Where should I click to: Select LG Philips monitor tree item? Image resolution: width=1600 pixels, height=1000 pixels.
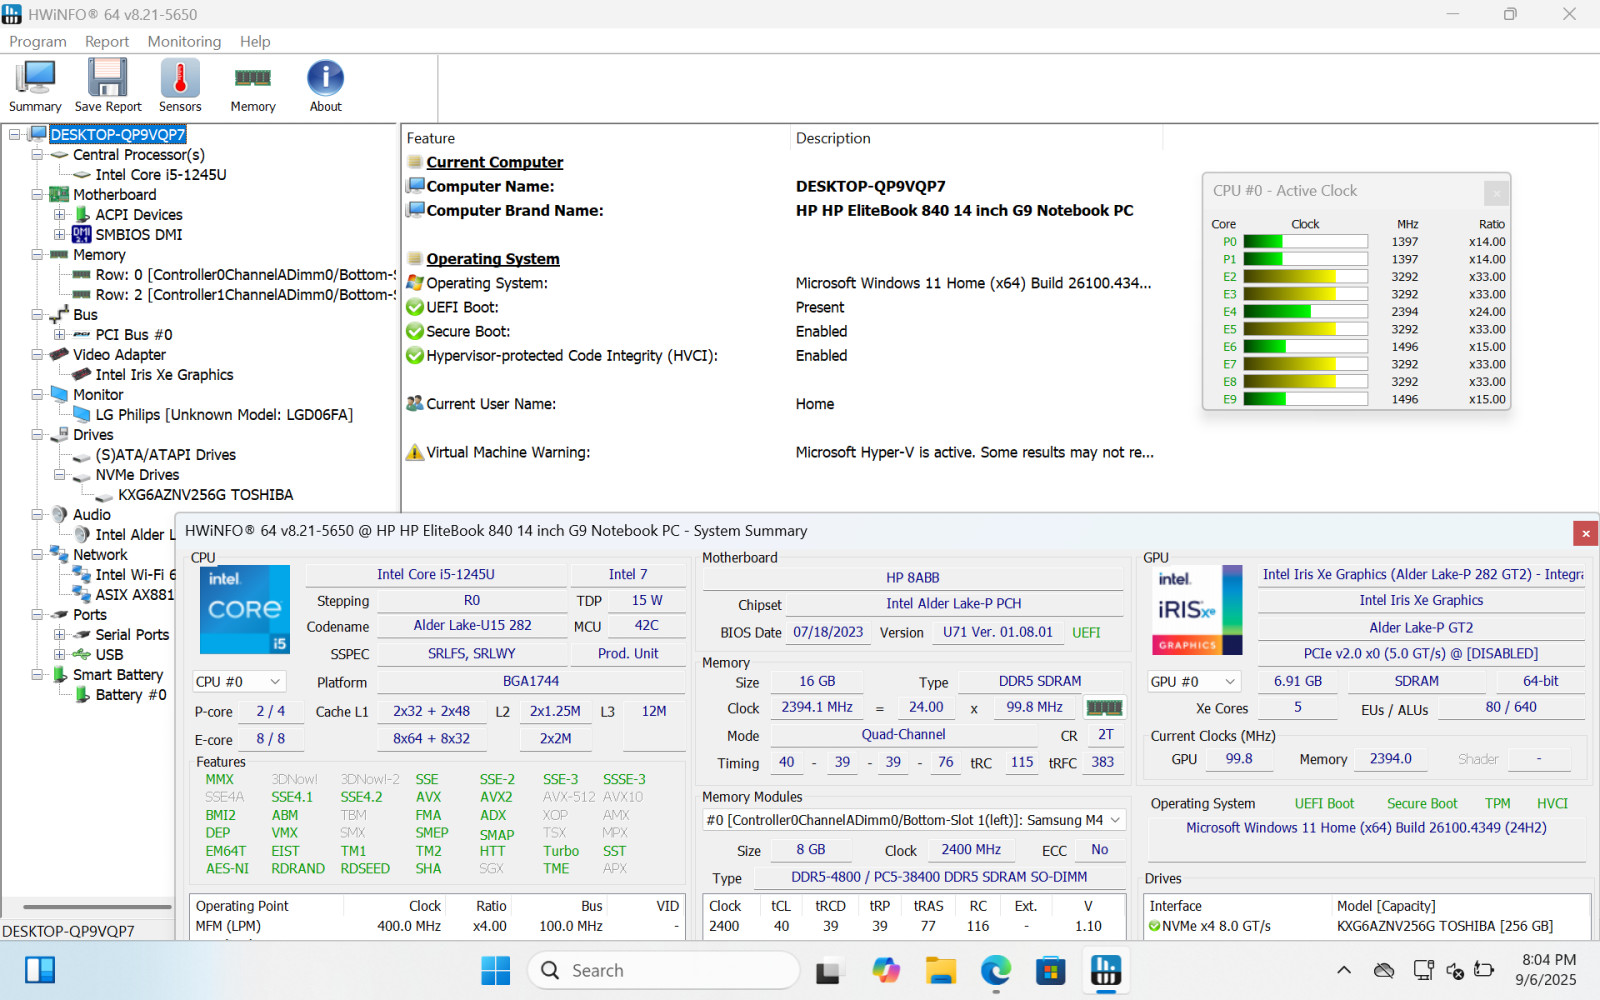point(224,415)
